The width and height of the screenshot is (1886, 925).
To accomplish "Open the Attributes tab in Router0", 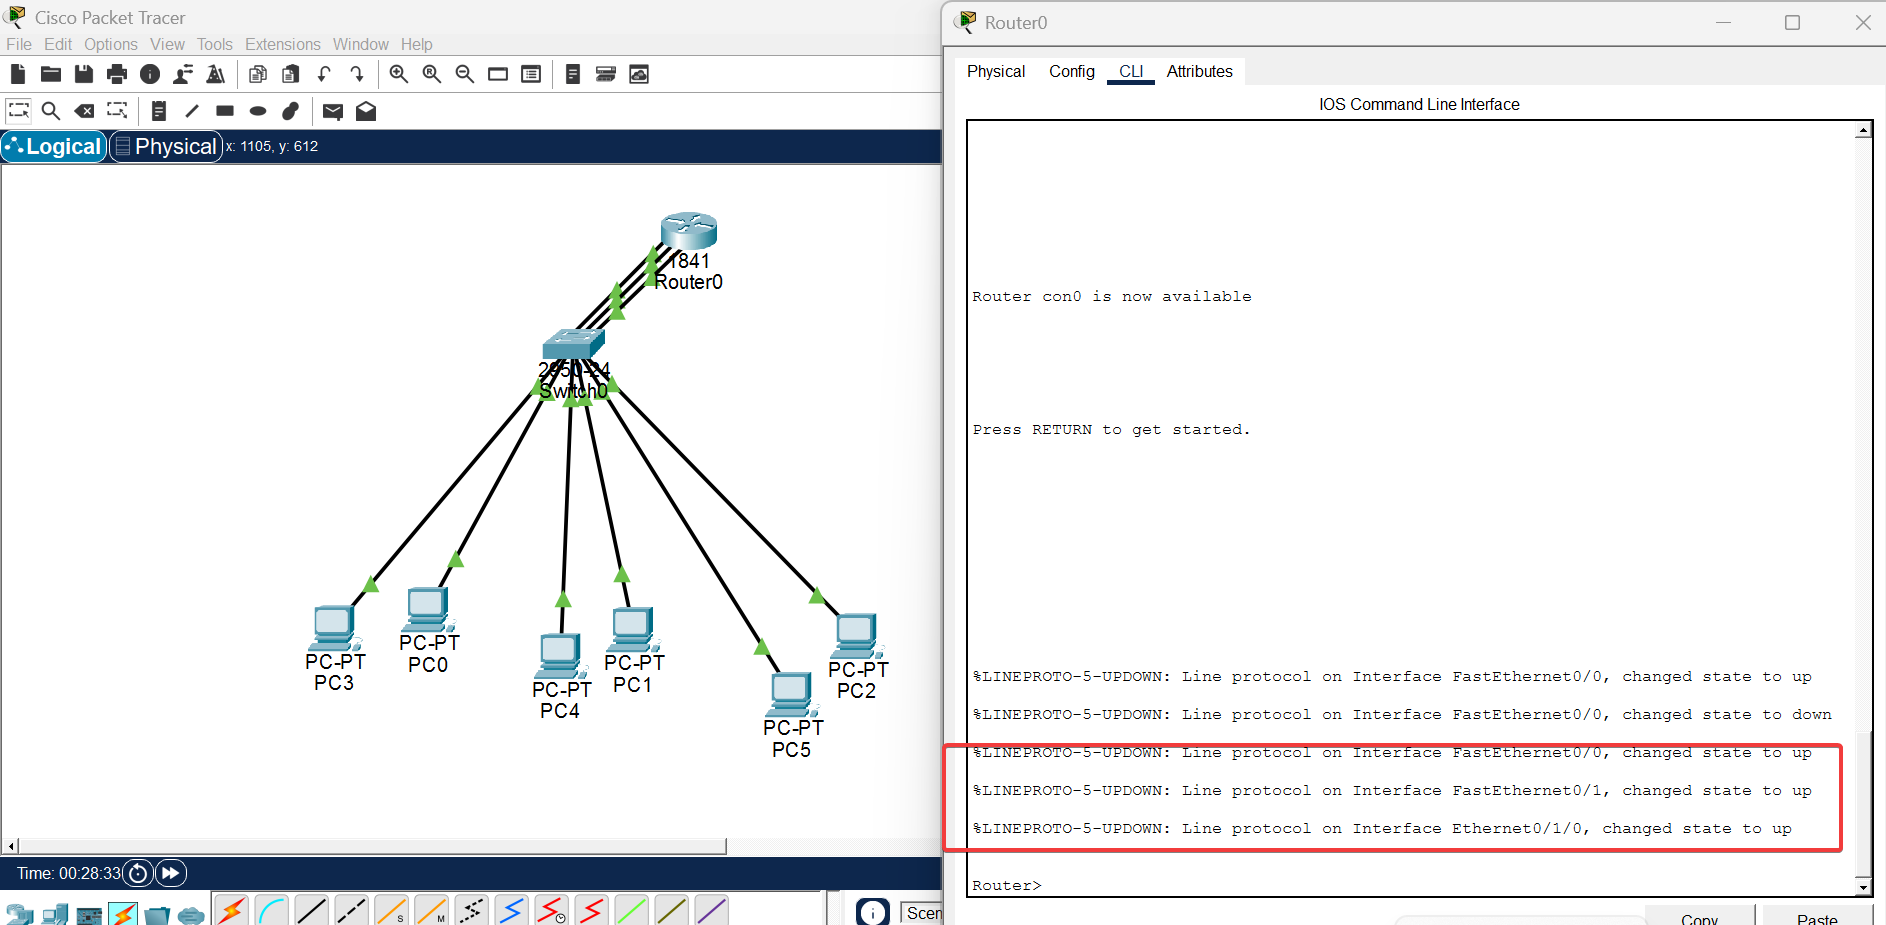I will [x=1199, y=71].
